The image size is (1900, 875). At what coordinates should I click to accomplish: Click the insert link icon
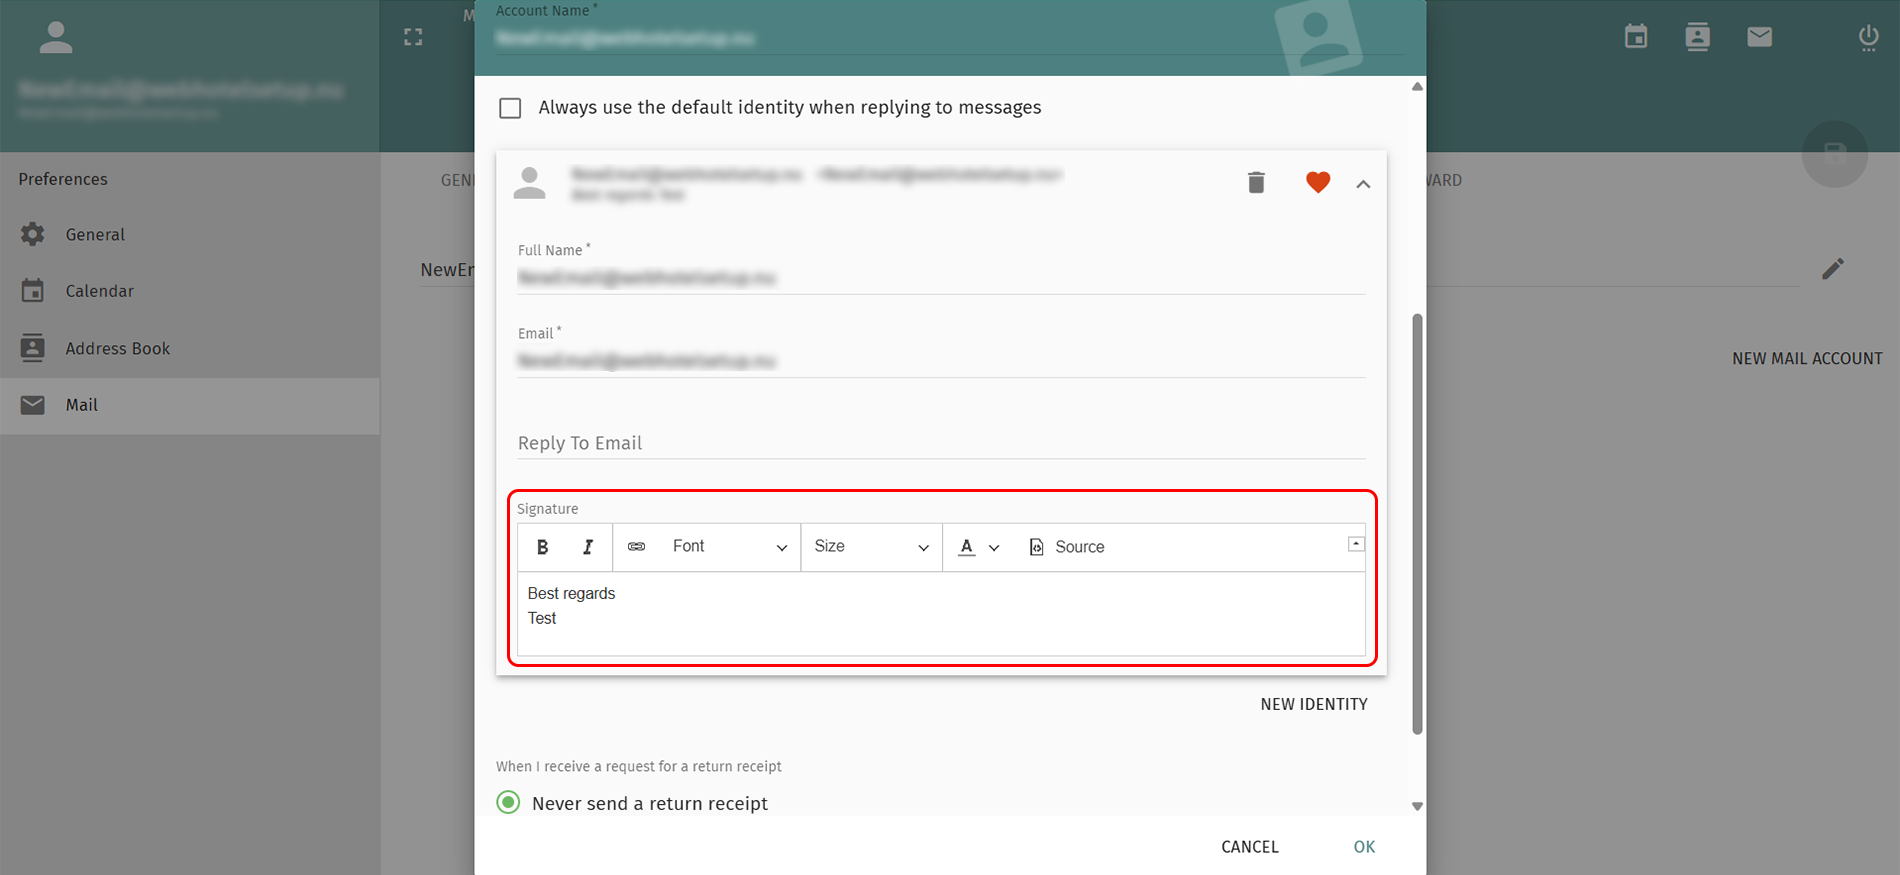point(636,547)
